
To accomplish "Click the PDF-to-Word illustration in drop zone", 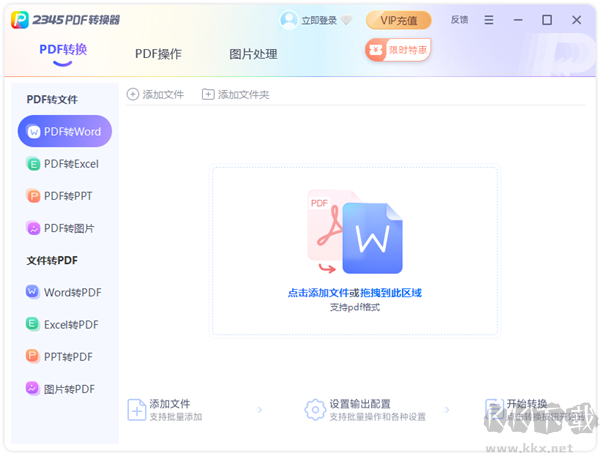I will pyautogui.click(x=355, y=232).
